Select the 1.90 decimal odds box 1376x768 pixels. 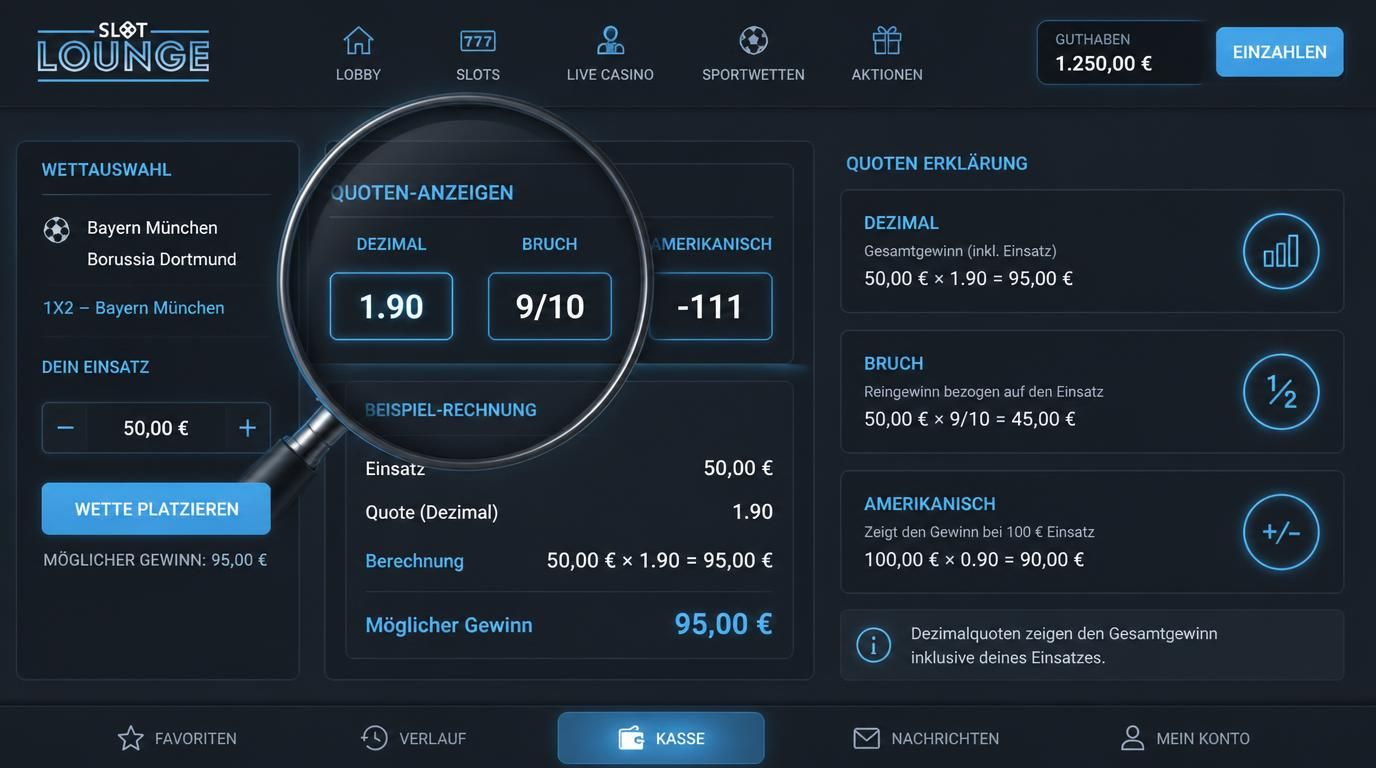pos(391,306)
